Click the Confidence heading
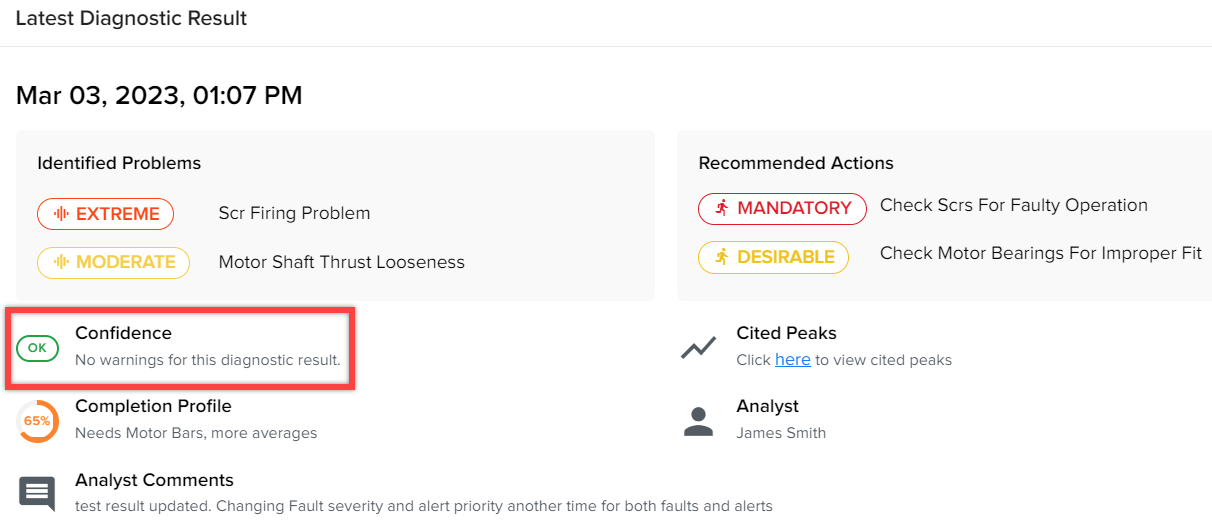The width and height of the screenshot is (1212, 525). pyautogui.click(x=123, y=333)
